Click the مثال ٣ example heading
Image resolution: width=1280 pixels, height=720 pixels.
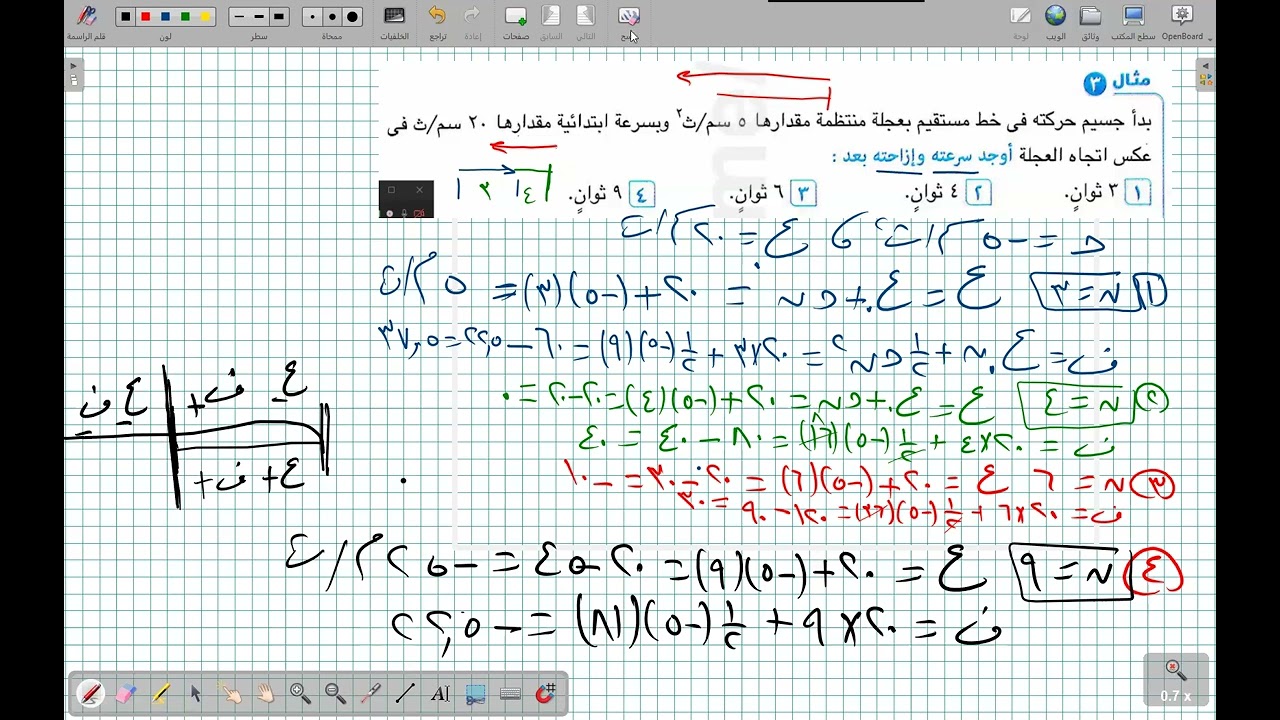click(1118, 82)
